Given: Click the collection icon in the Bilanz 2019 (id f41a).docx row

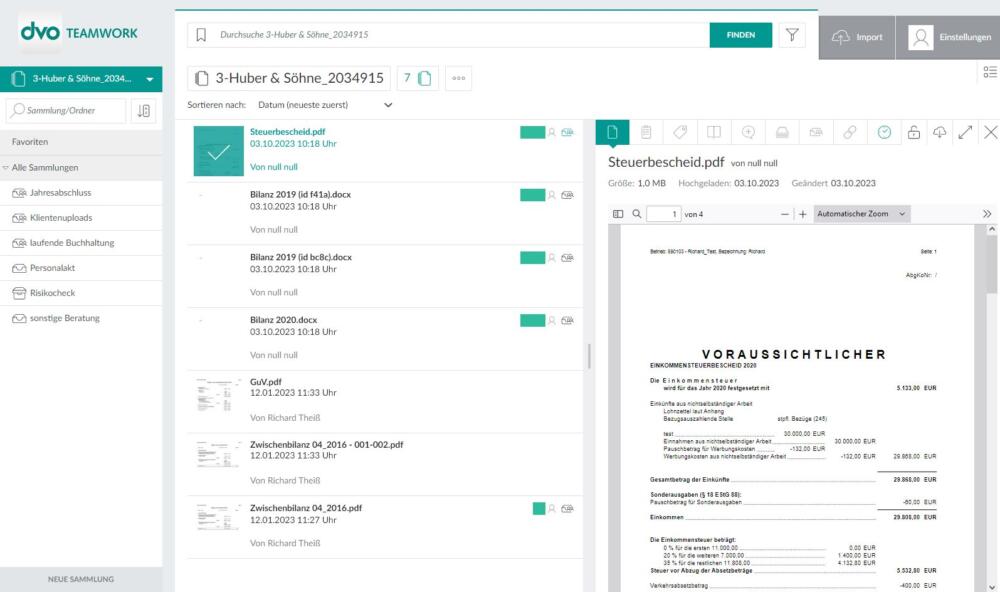Looking at the screenshot, I should [x=567, y=195].
